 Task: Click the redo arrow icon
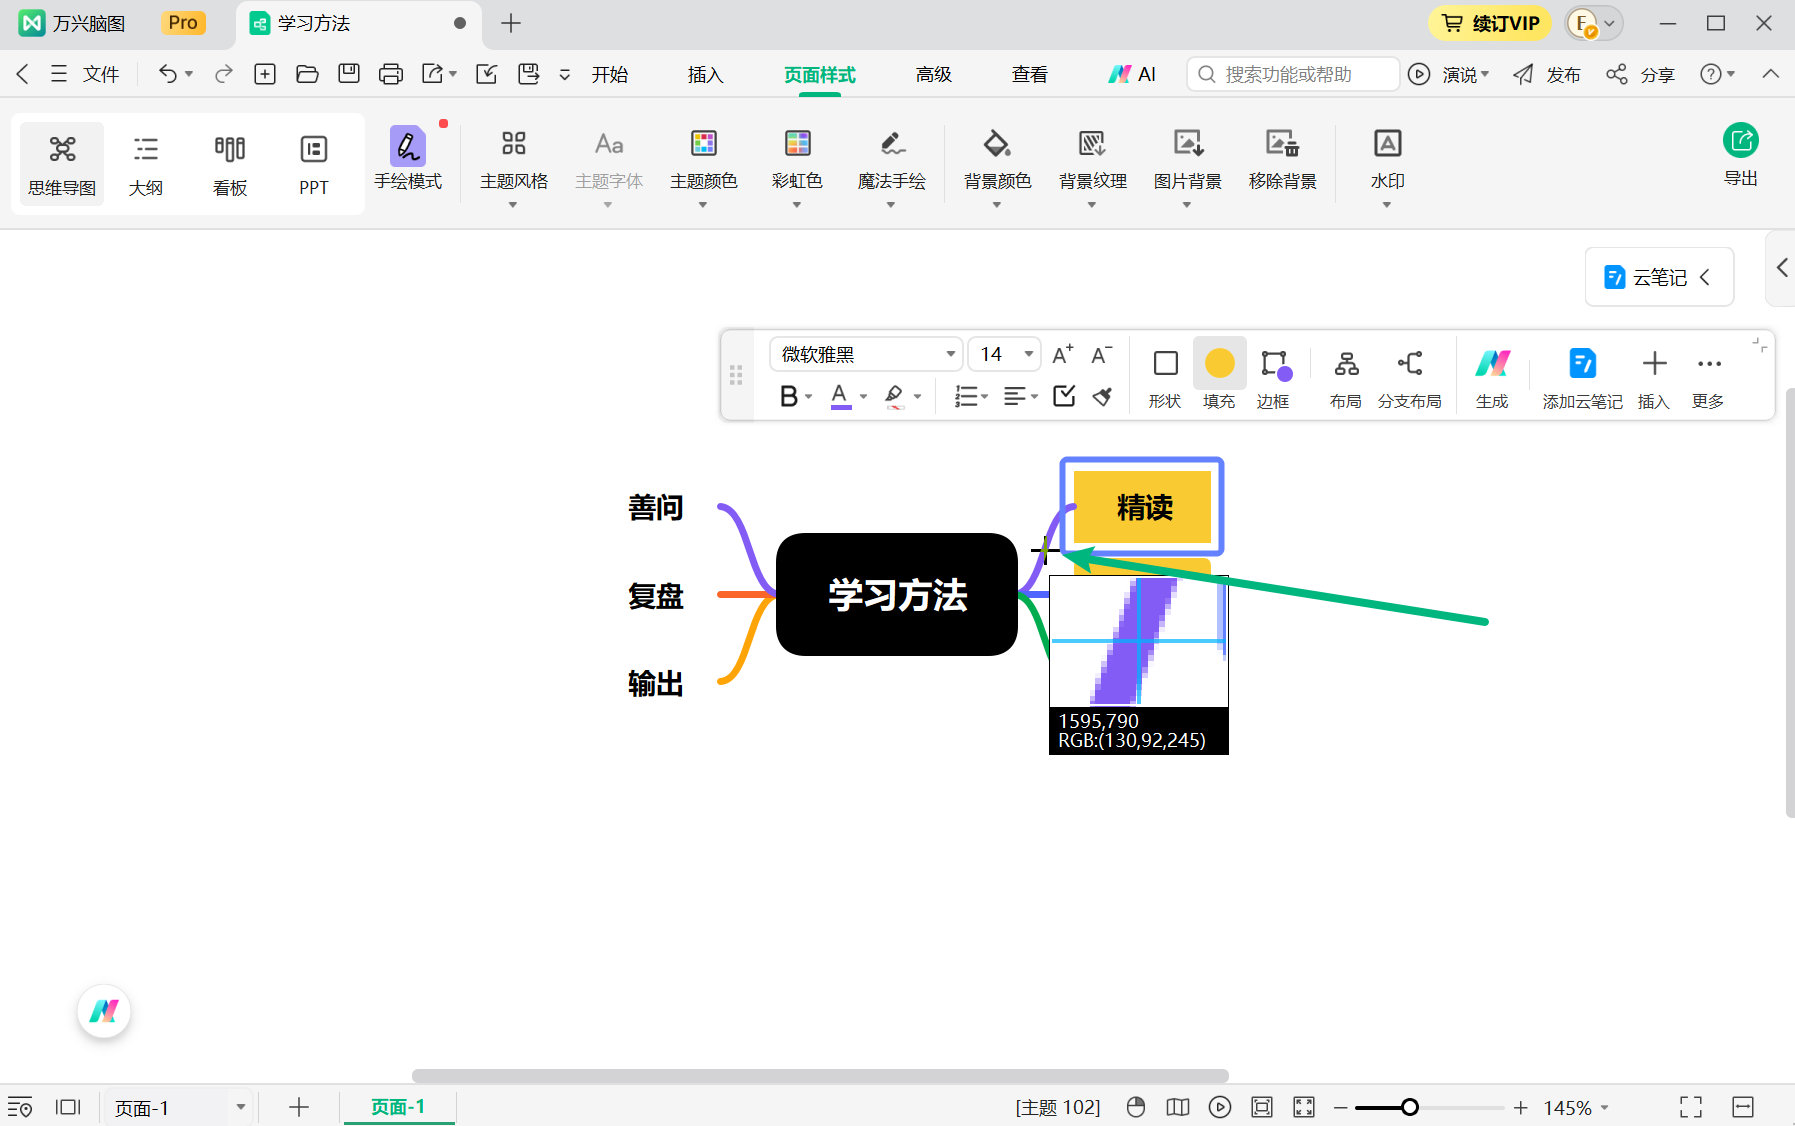223,74
